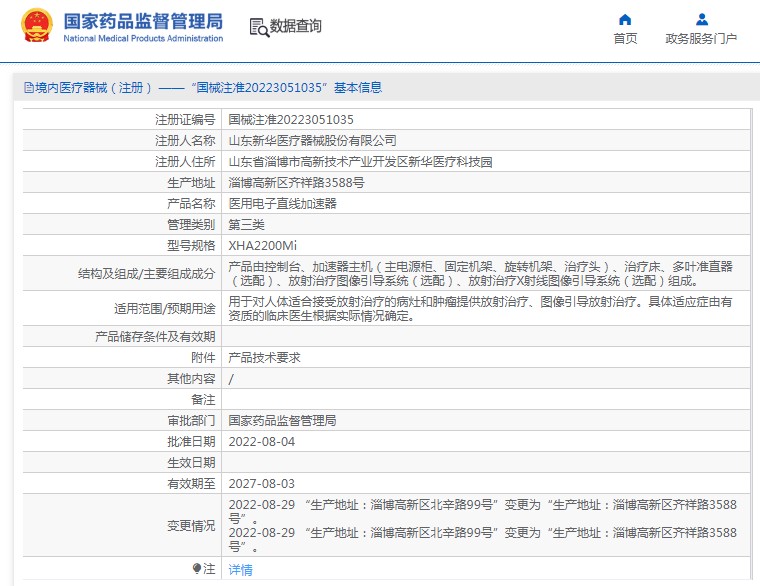Image resolution: width=760 pixels, height=586 pixels.
Task: Click the NMPA national emblem logo
Action: coord(37,25)
